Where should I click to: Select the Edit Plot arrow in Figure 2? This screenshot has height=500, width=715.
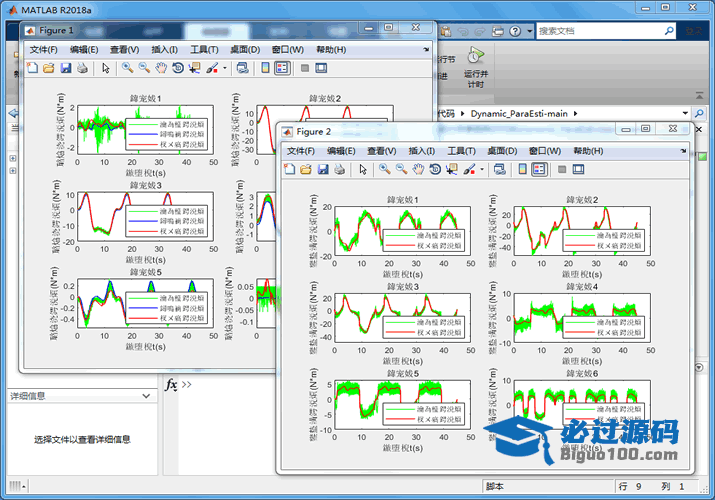(363, 170)
